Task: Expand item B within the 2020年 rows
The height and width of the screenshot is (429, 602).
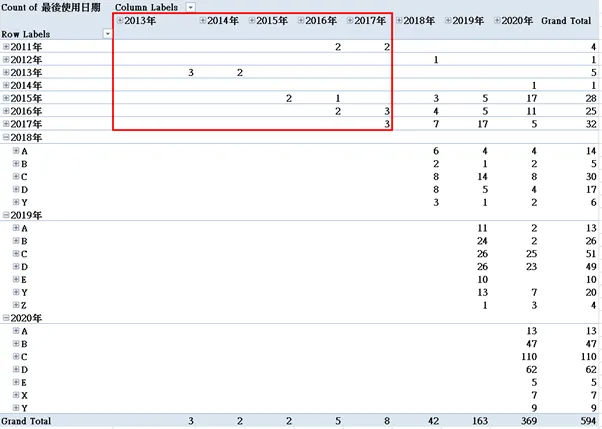Action: pos(16,344)
